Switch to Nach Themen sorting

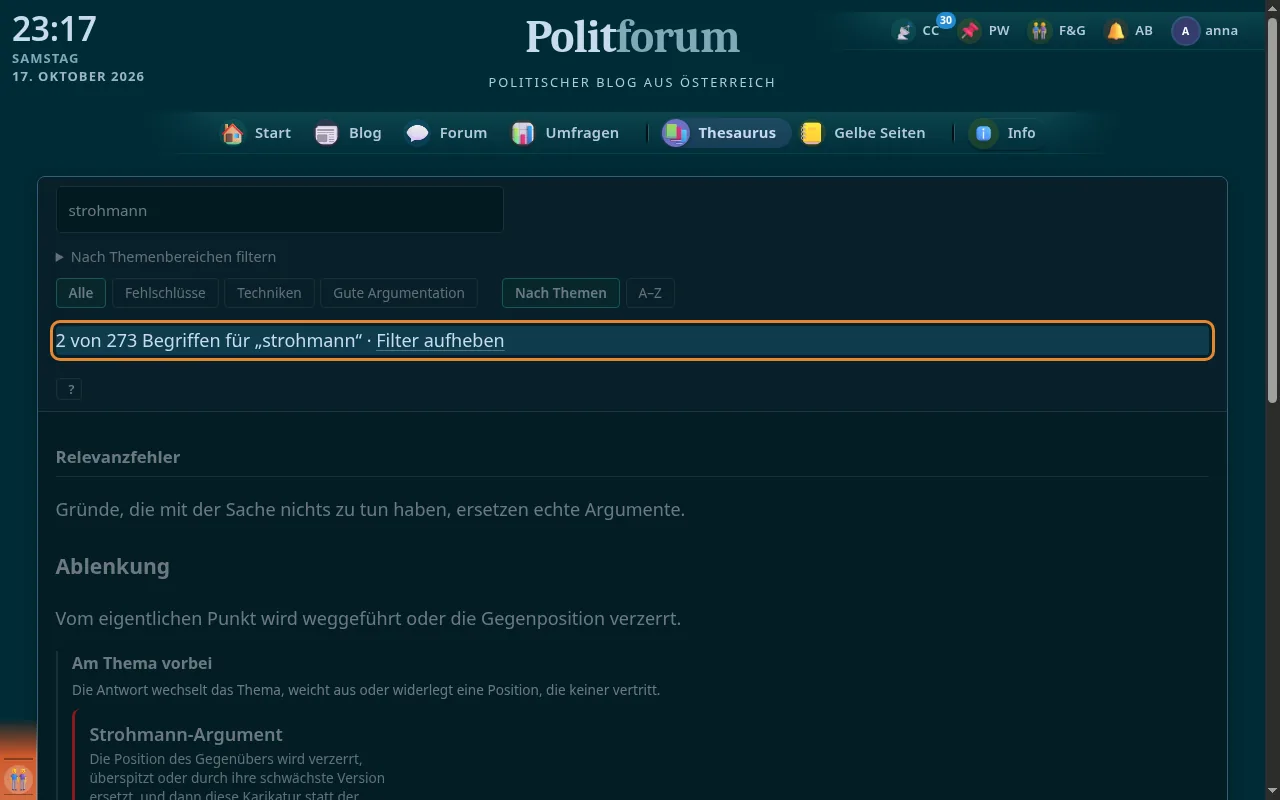[x=561, y=293]
